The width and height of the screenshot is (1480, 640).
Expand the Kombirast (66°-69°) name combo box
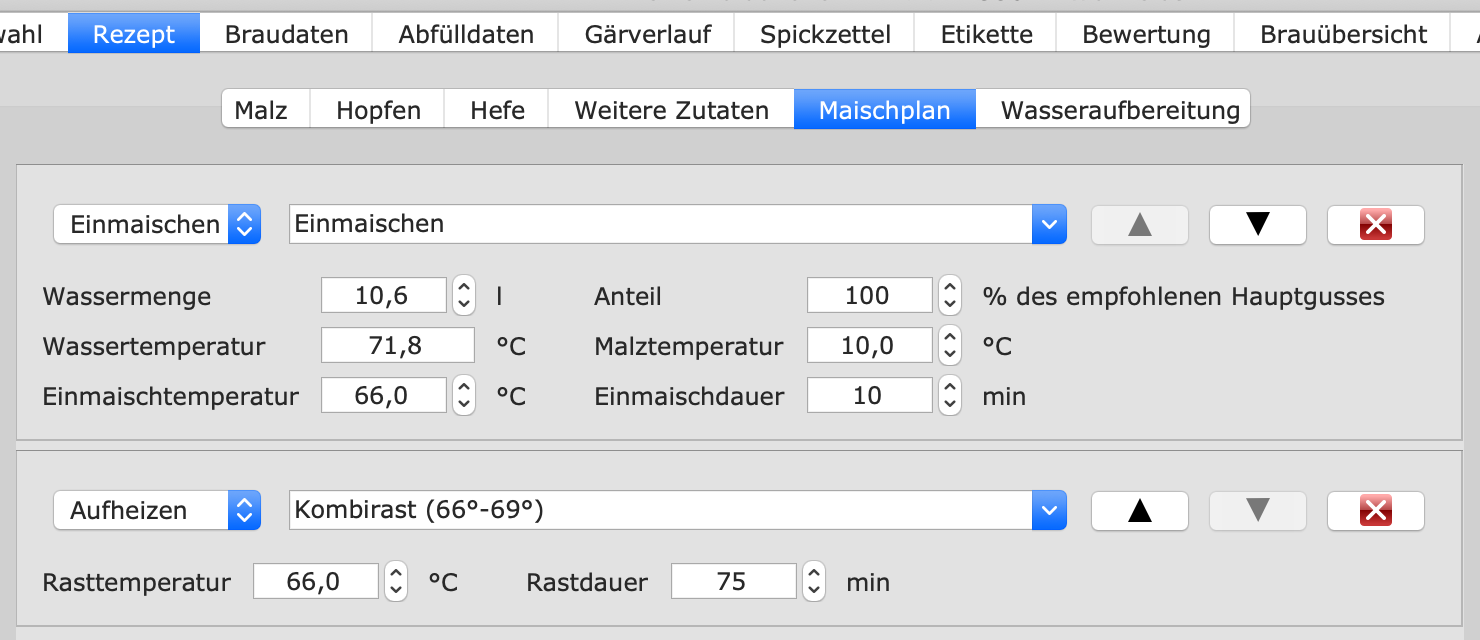point(1048,511)
